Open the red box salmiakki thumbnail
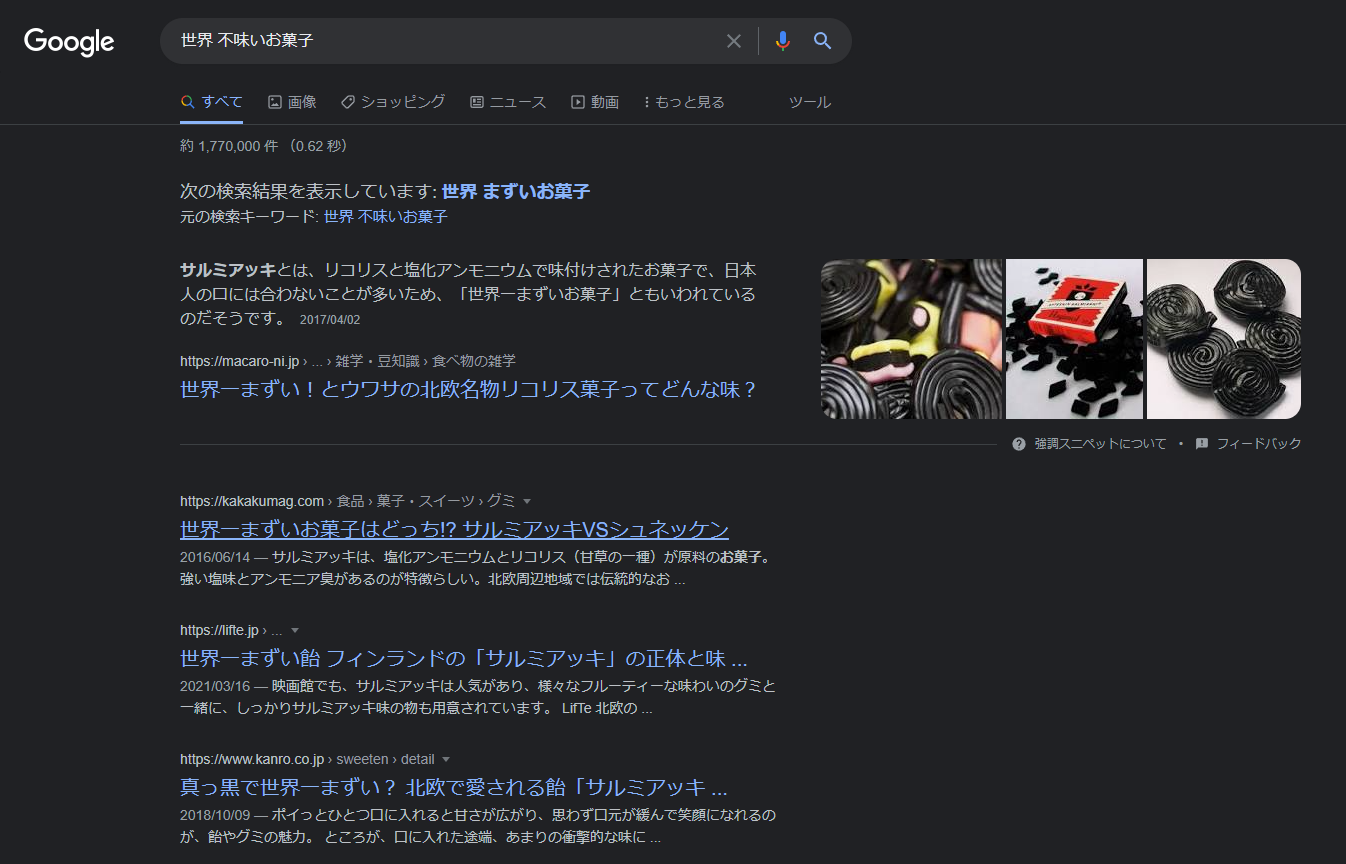1346x864 pixels. (x=1074, y=339)
